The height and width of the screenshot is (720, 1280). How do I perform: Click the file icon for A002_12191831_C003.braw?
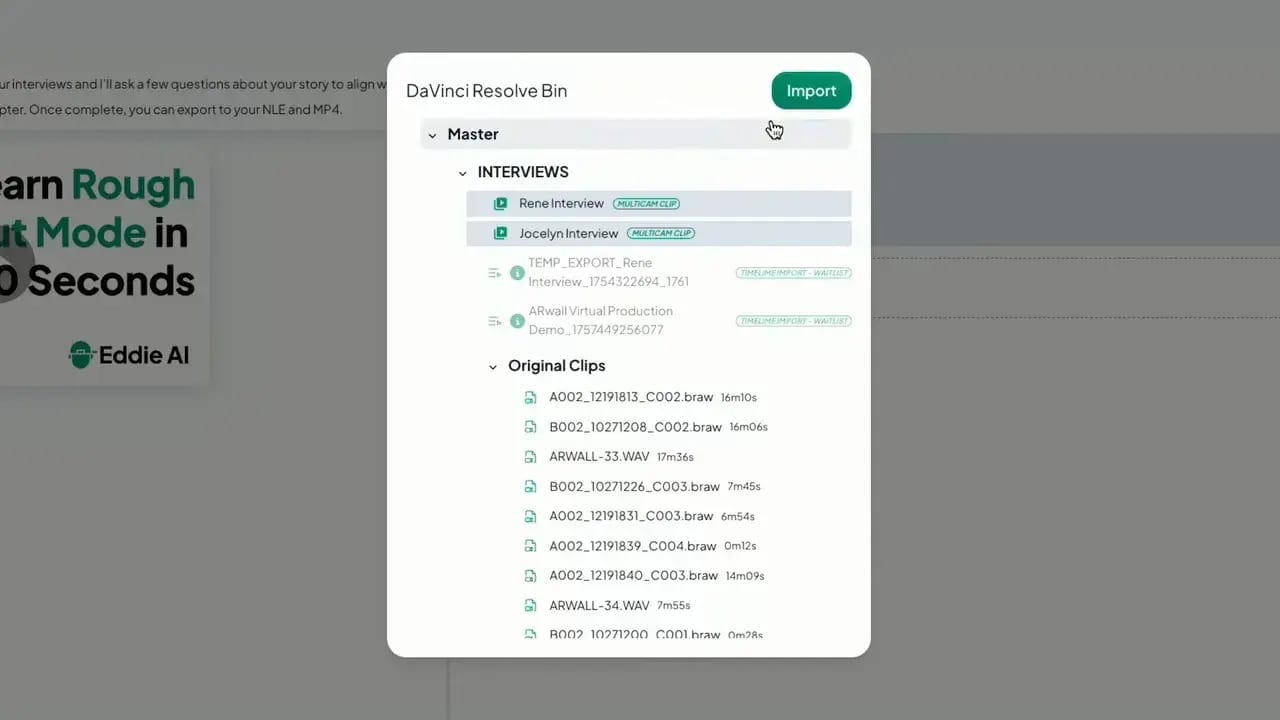531,516
